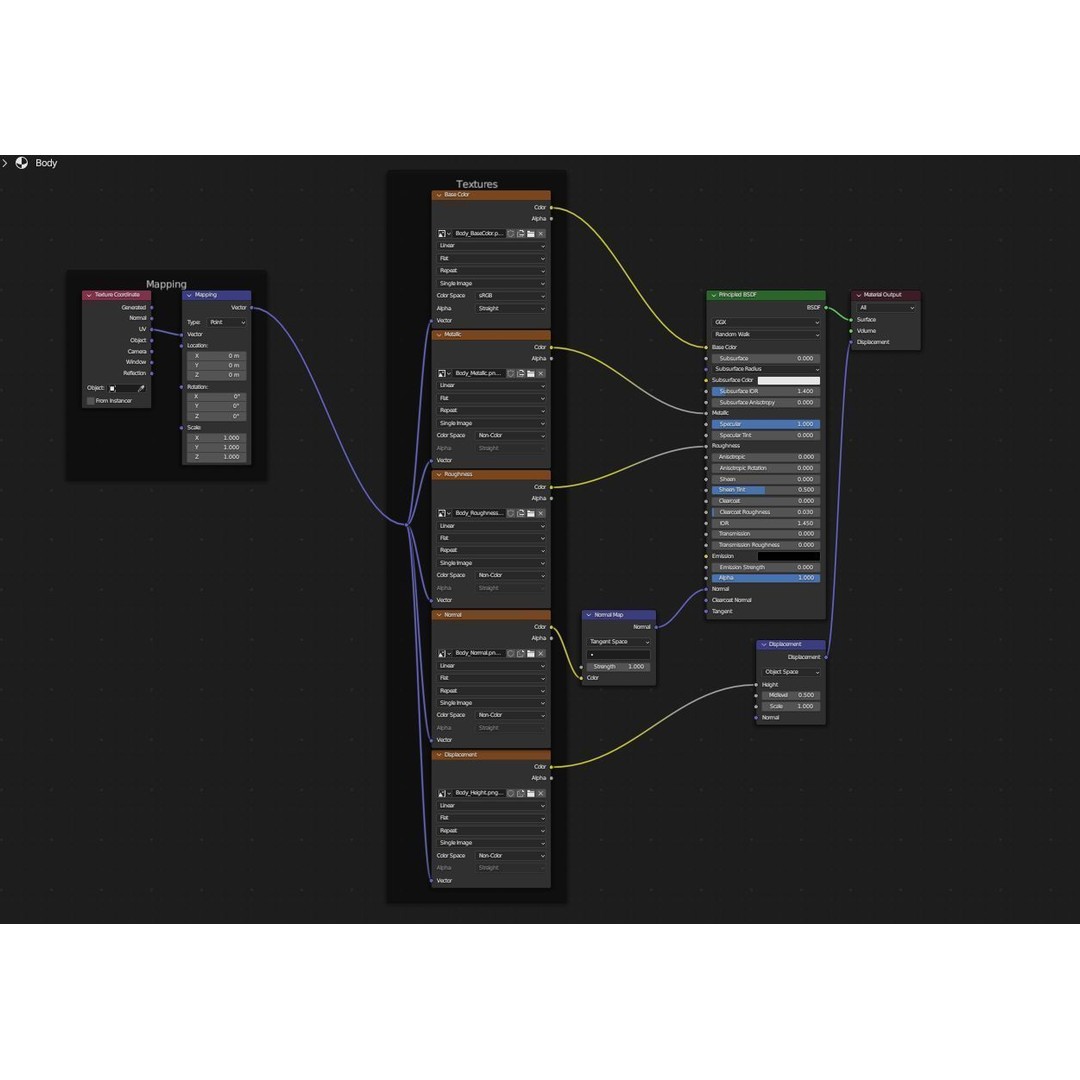Viewport: 1080px width, 1080px height.
Task: Collapse the Principled BSDF node header arrow
Action: pyautogui.click(x=714, y=295)
